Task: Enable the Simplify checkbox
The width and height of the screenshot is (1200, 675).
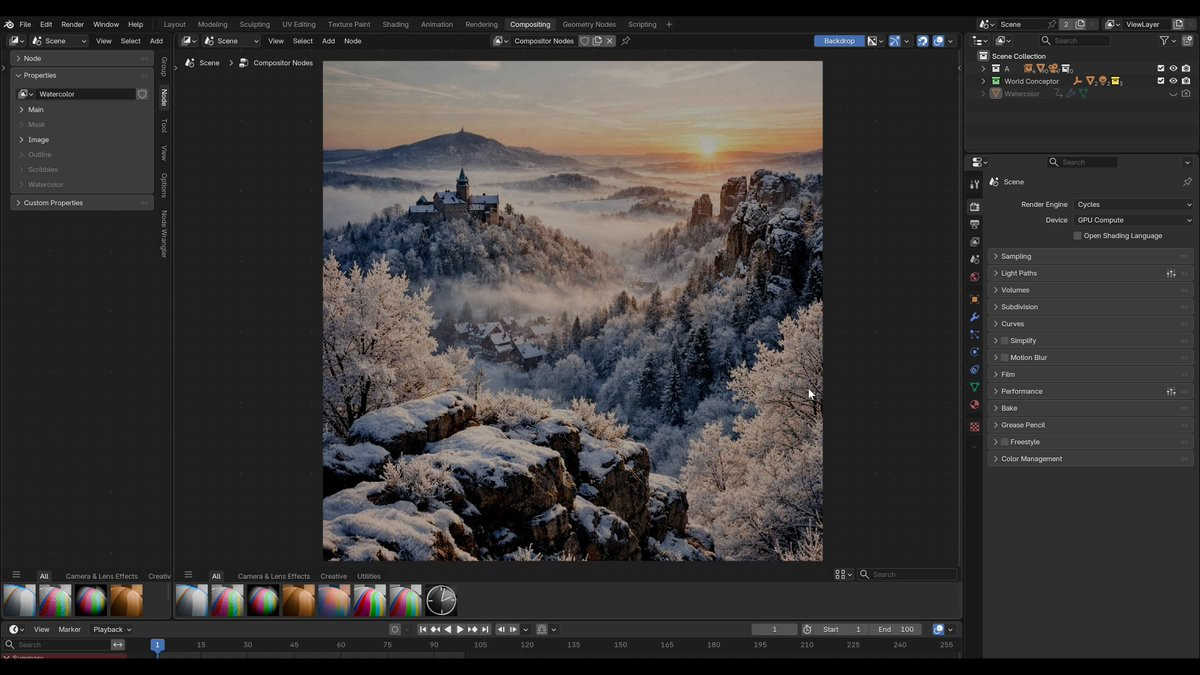Action: pos(1005,341)
